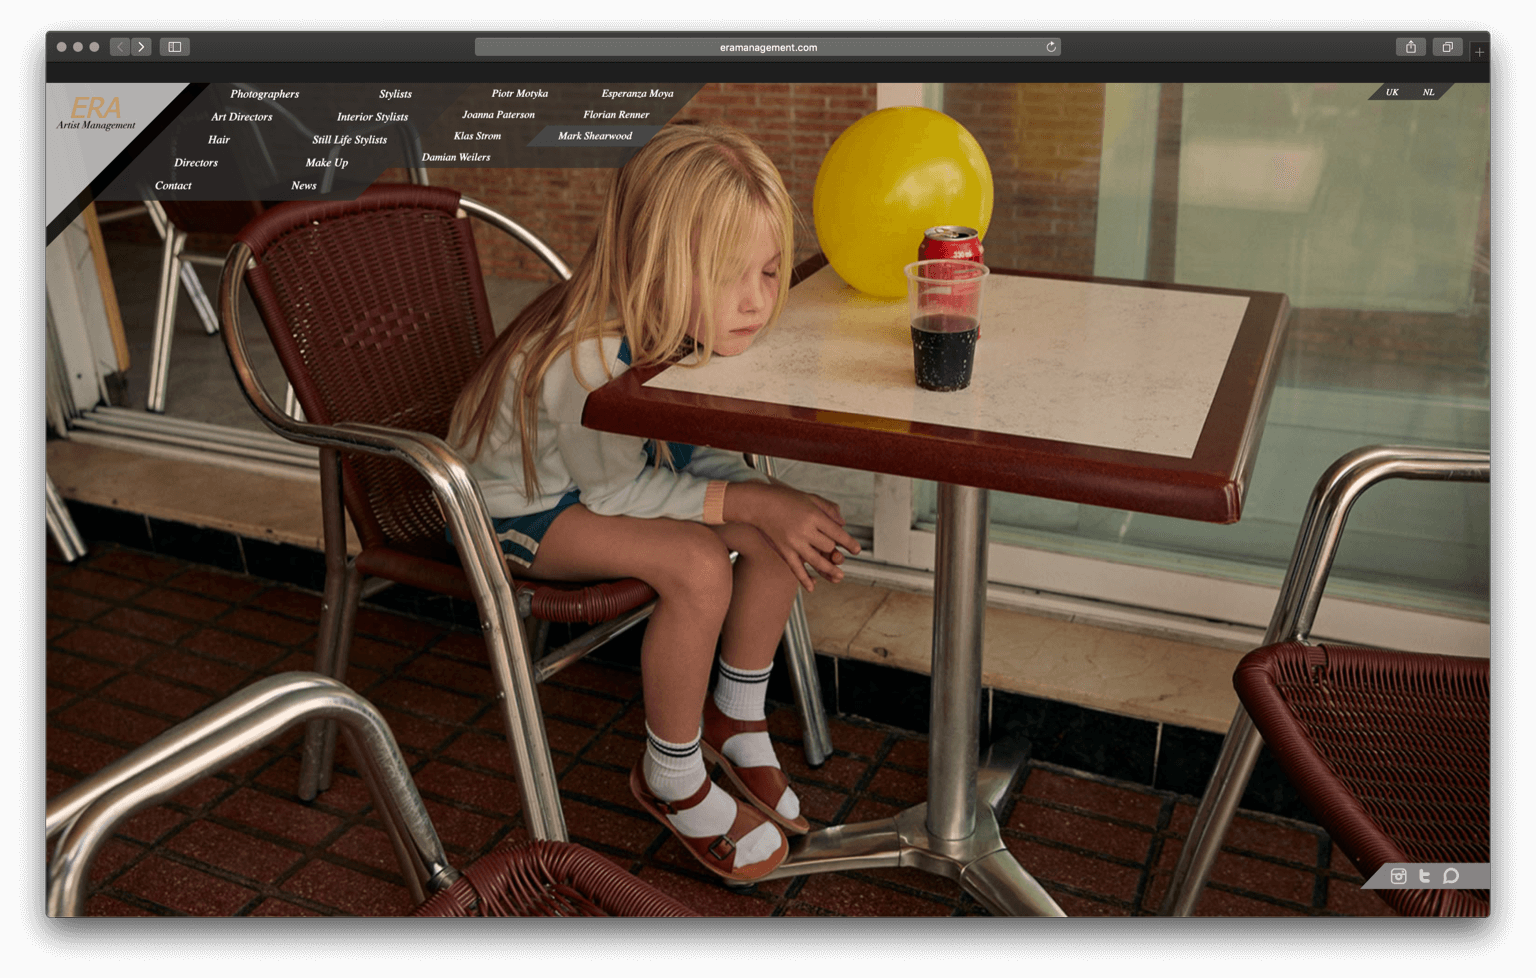Go forward with the forward arrow
The width and height of the screenshot is (1536, 978).
coord(142,47)
